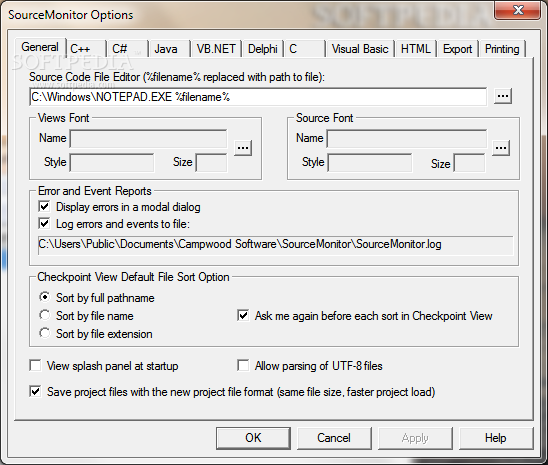
Task: Confirm options with the OK button
Action: [x=253, y=438]
